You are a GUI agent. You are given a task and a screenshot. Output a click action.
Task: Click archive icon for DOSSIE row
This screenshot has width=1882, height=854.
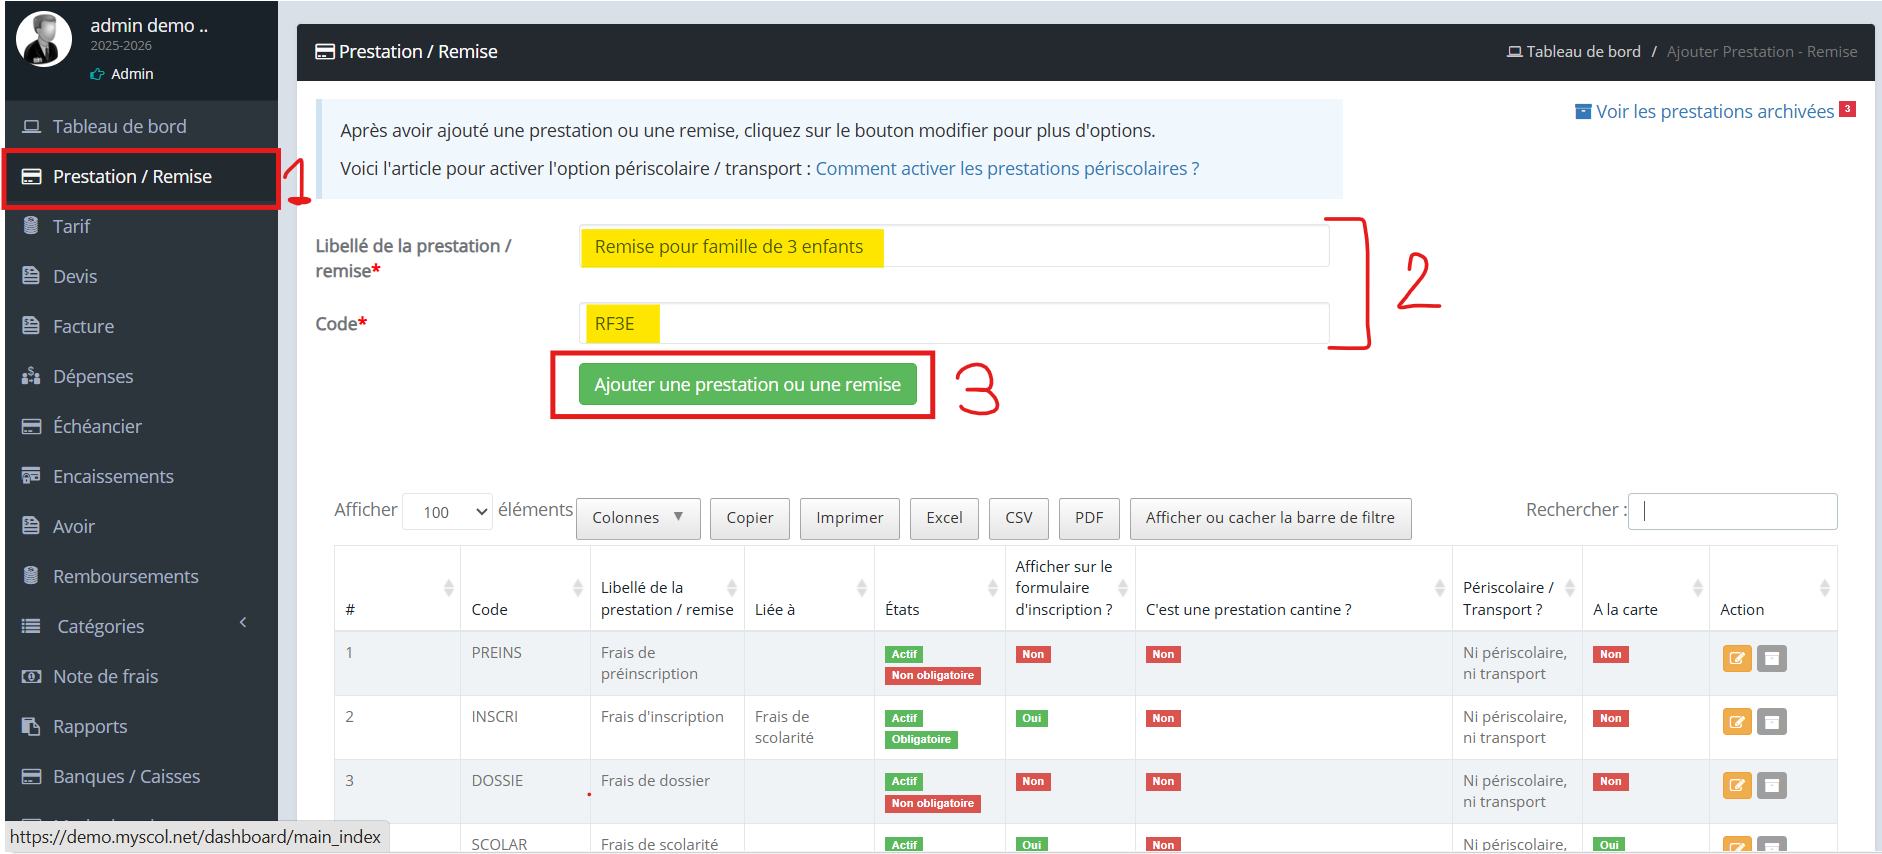click(1771, 786)
